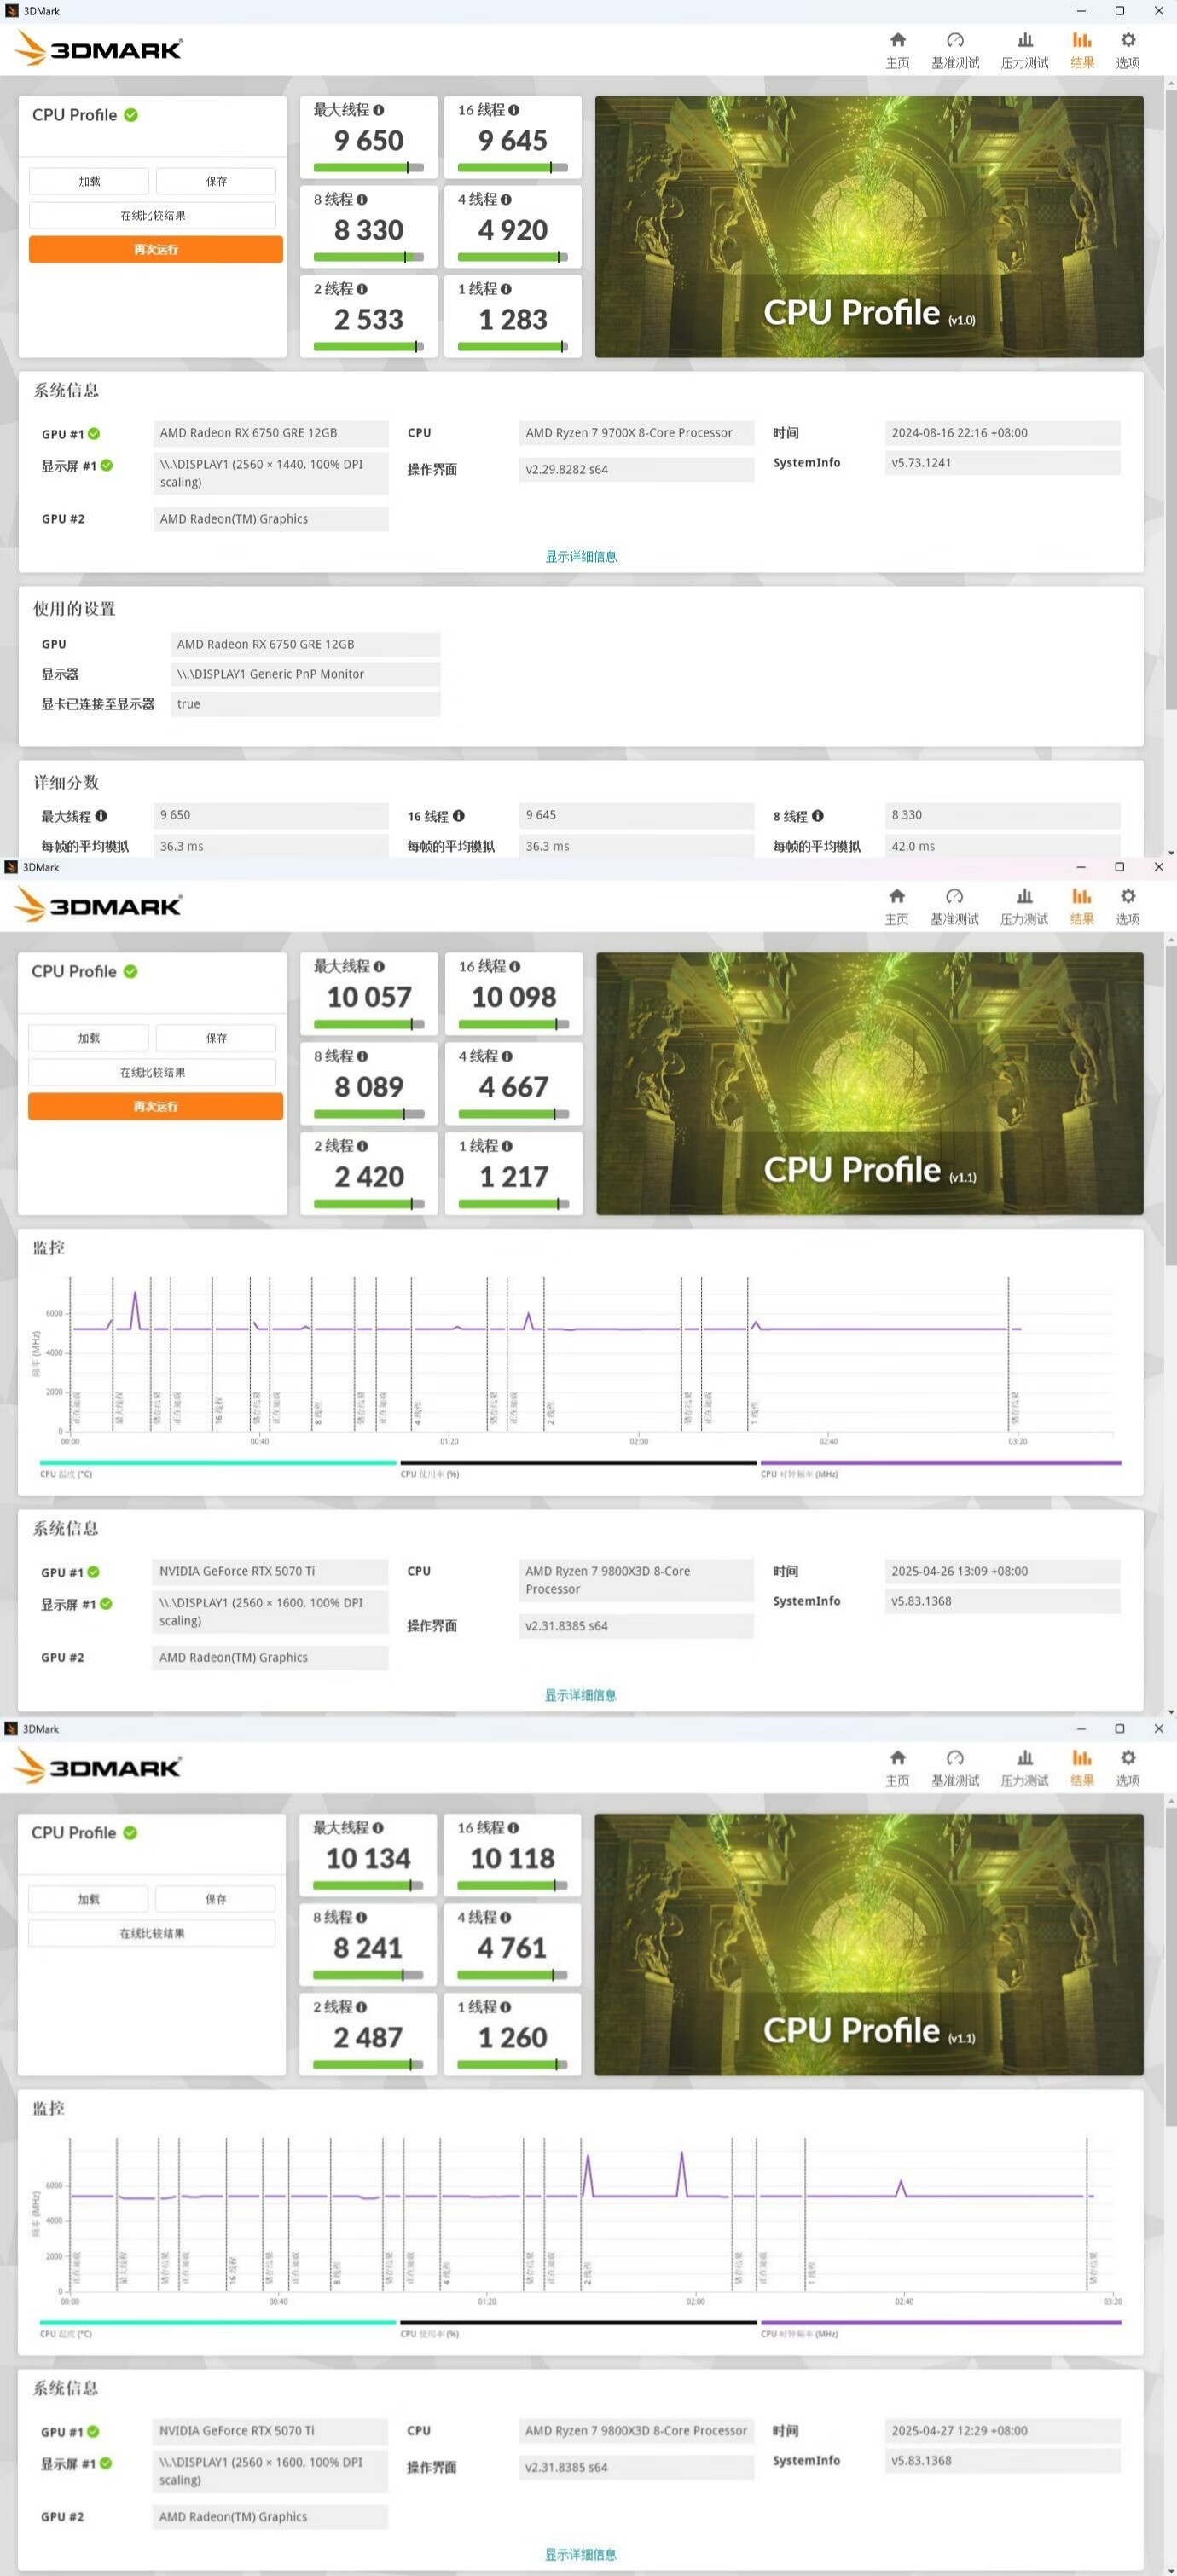1177x2576 pixels.
Task: Click score bar under 9 650 result
Action: (x=368, y=167)
